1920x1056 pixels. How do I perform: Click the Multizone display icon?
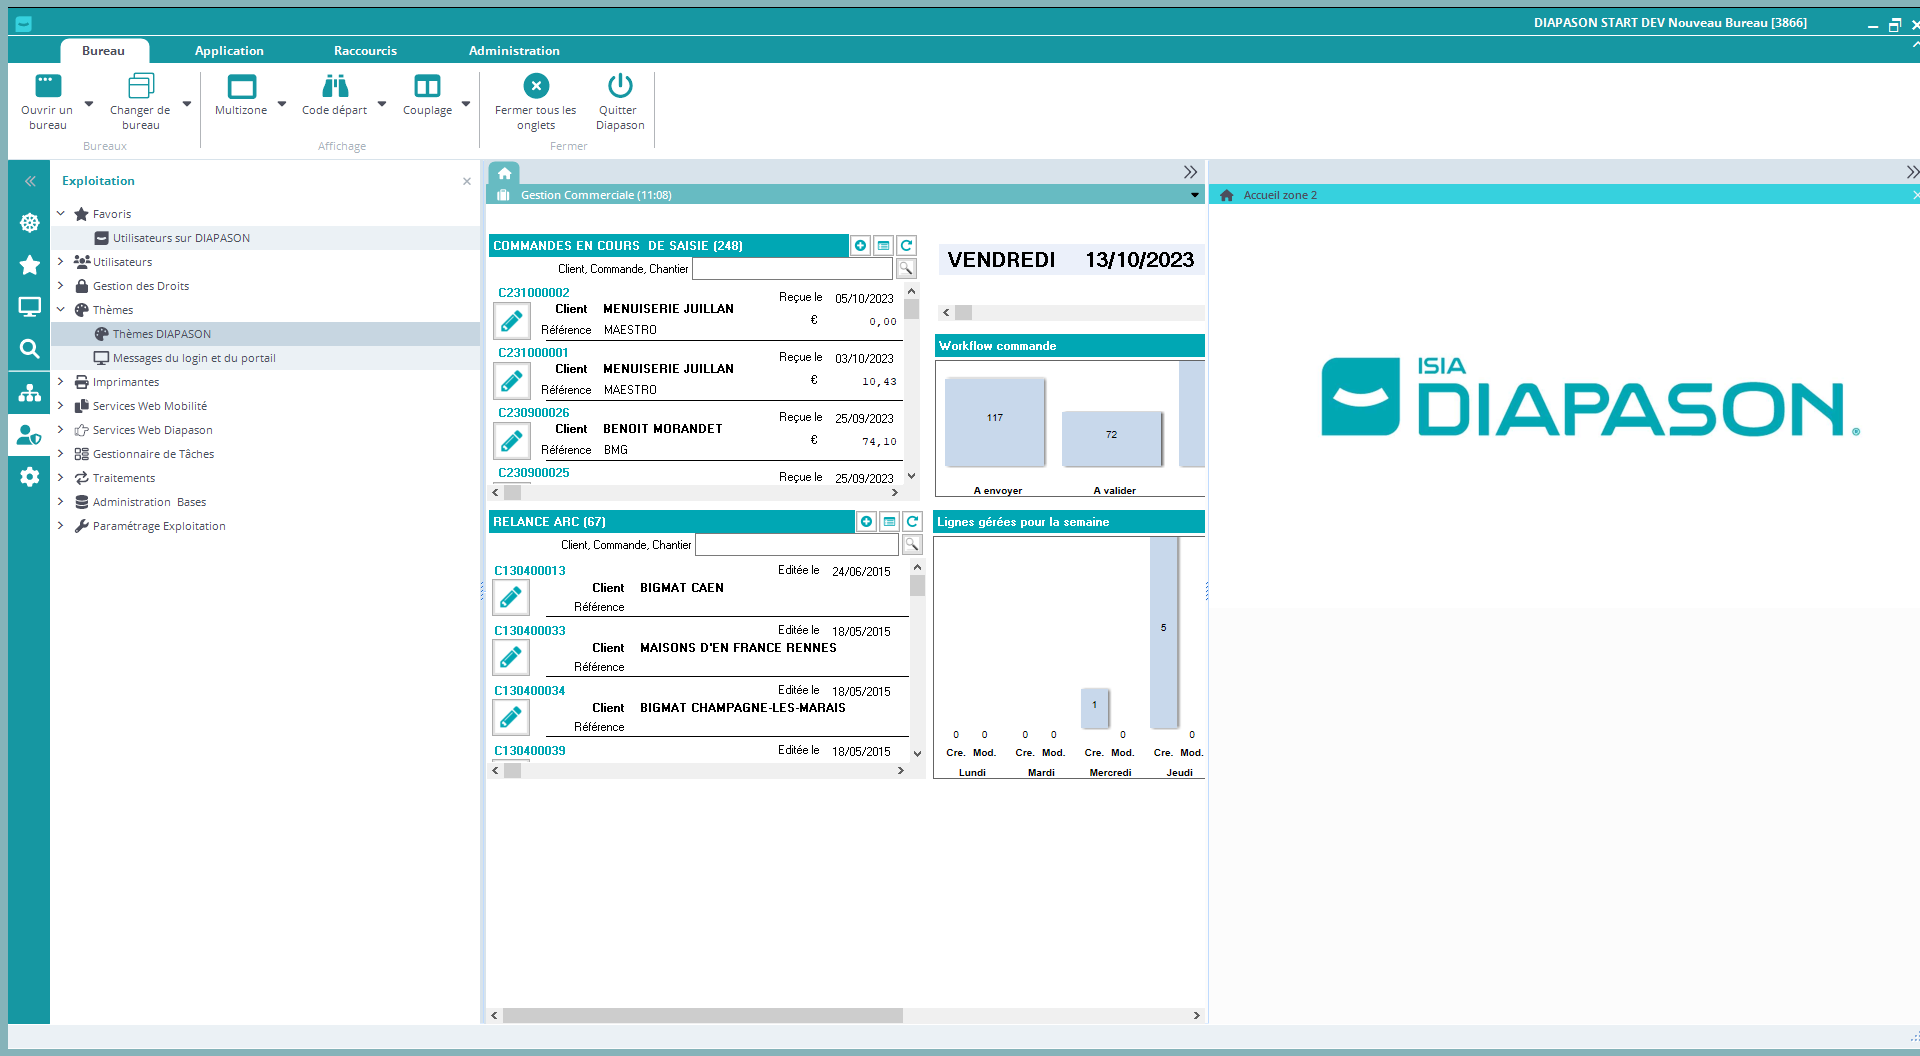click(x=241, y=87)
